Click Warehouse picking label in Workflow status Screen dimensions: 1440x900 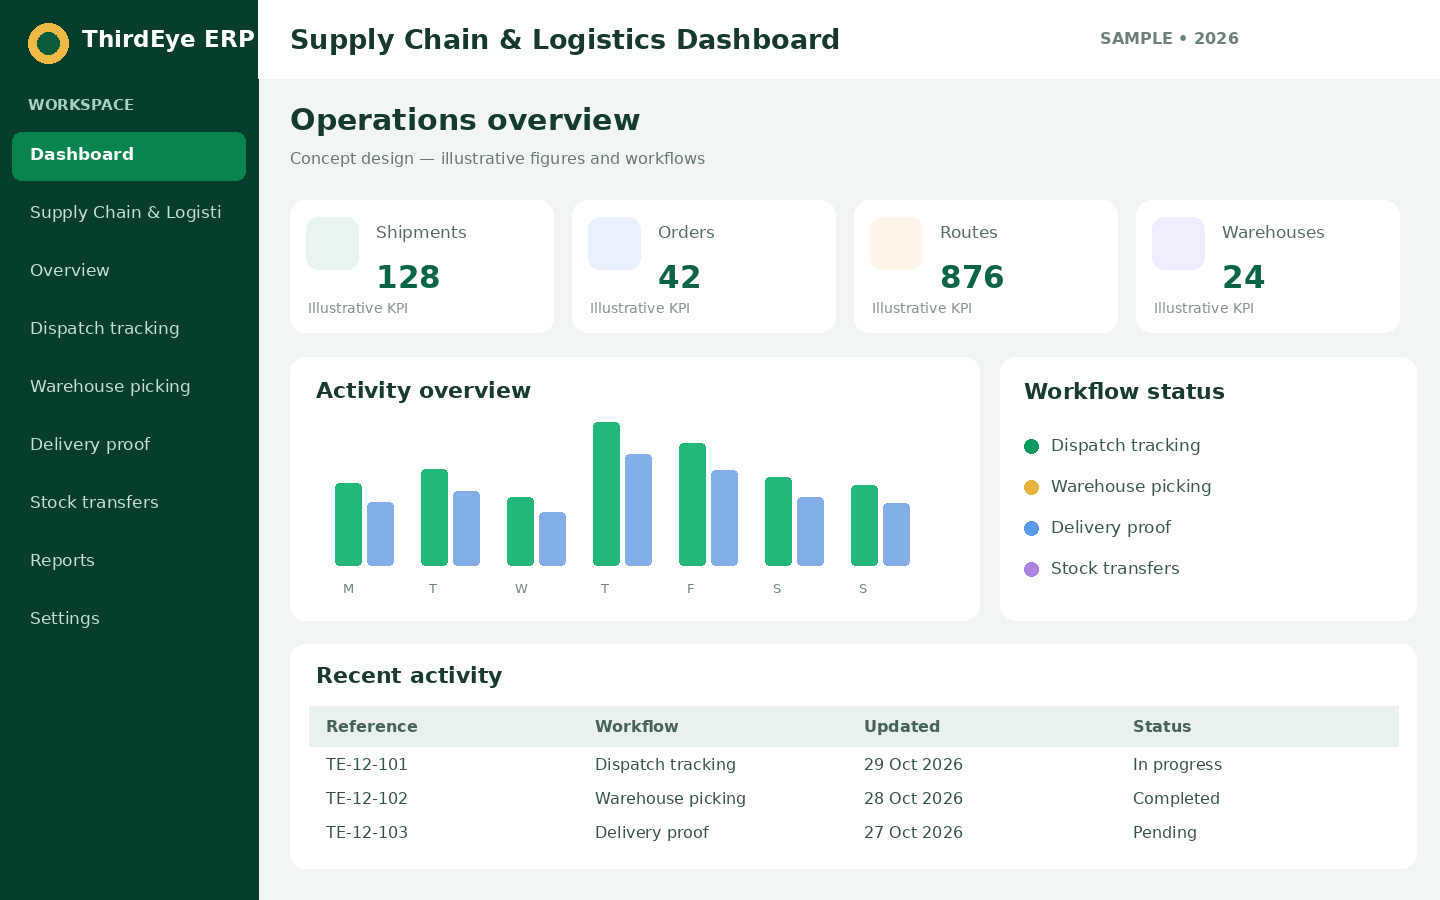pos(1131,486)
